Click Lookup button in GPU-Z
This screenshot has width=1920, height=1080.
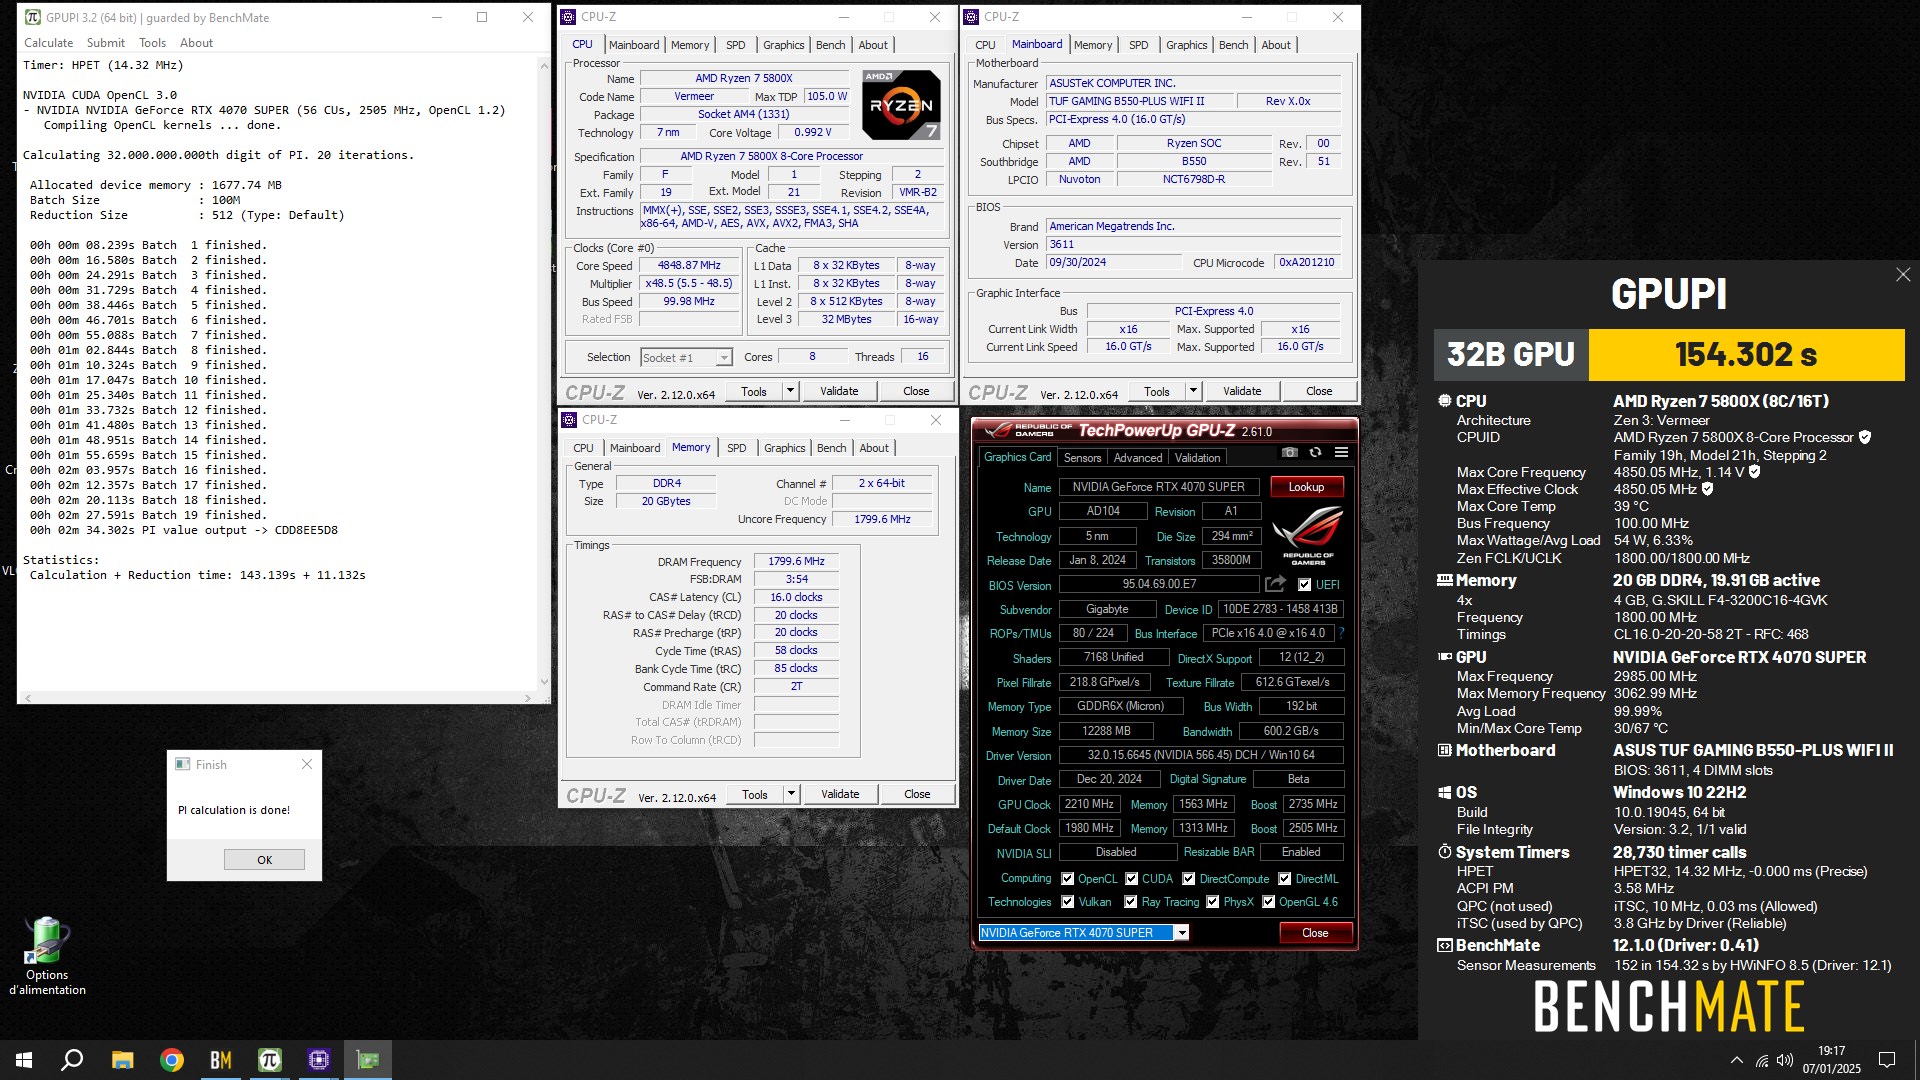point(1306,487)
